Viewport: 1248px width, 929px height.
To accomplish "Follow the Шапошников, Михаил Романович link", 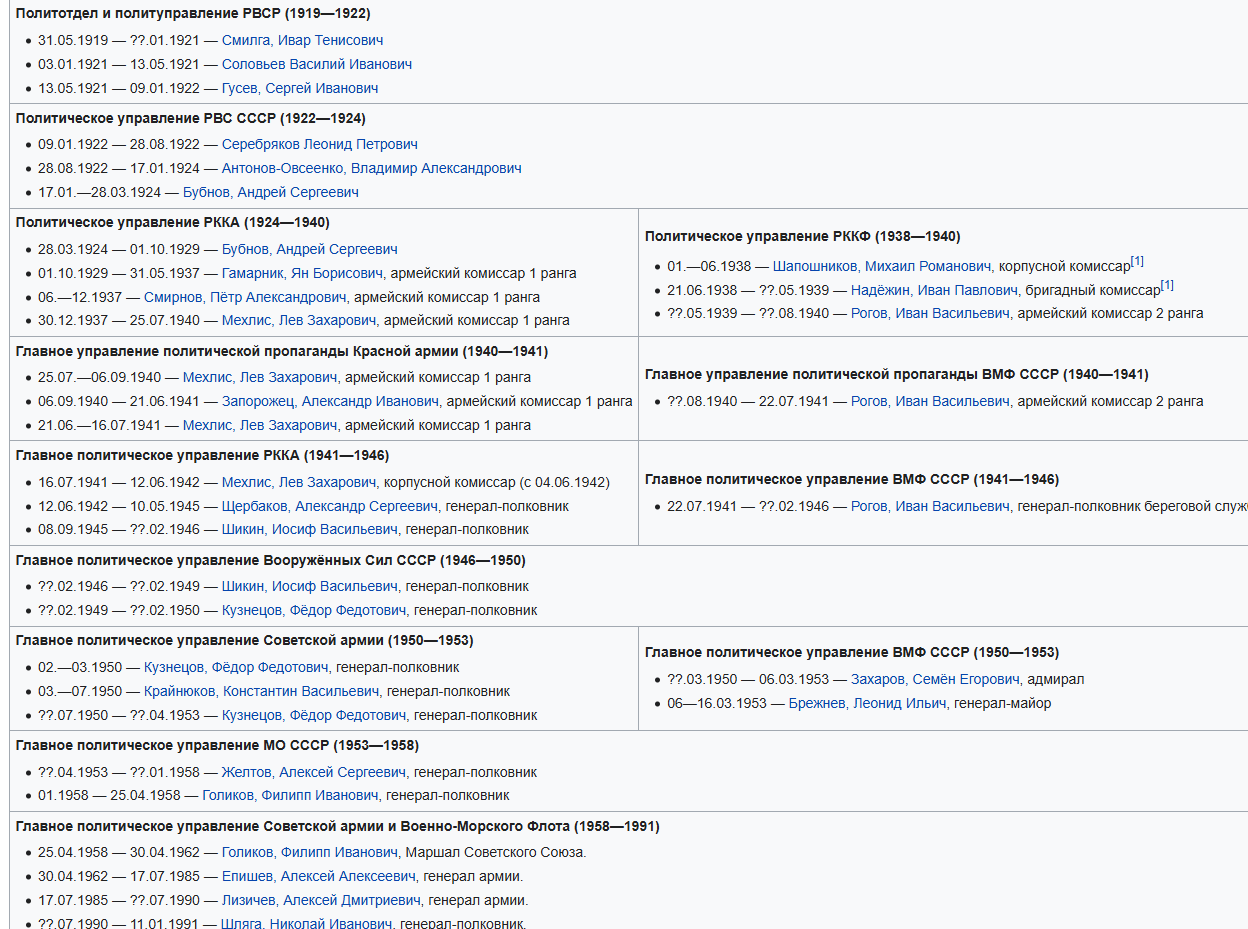I will [x=882, y=266].
